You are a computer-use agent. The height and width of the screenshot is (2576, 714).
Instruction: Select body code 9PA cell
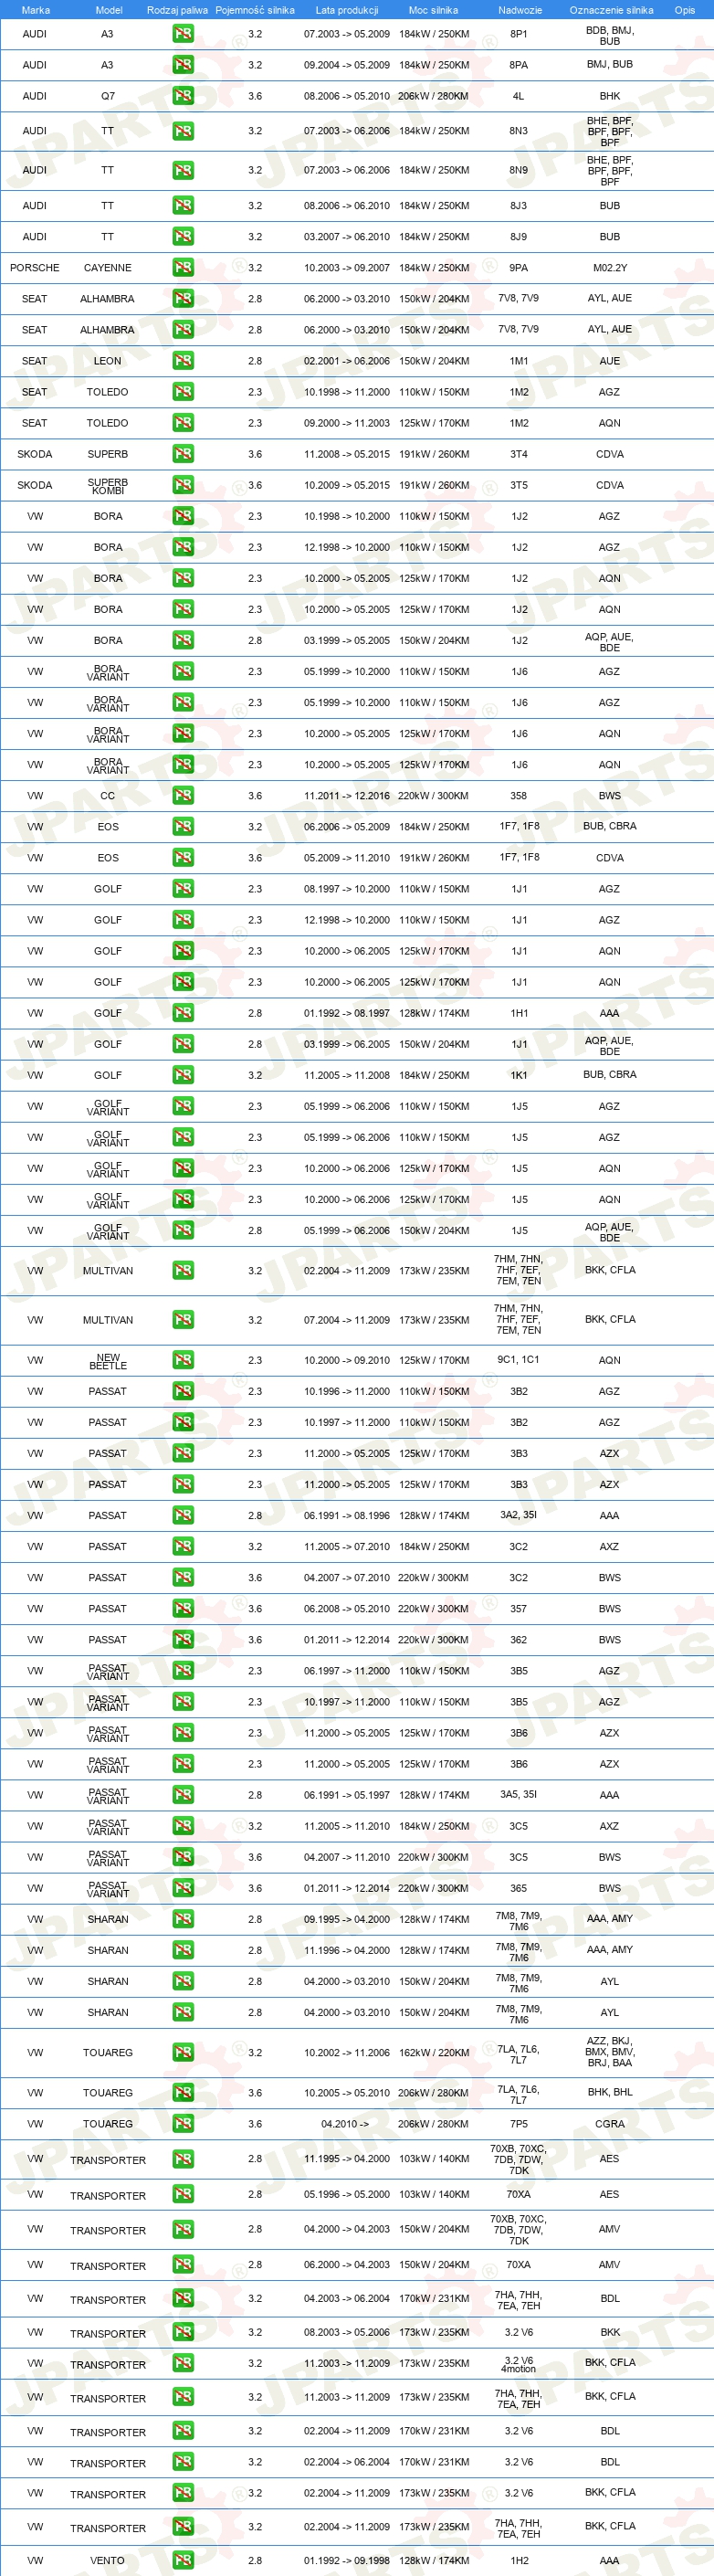tap(518, 268)
